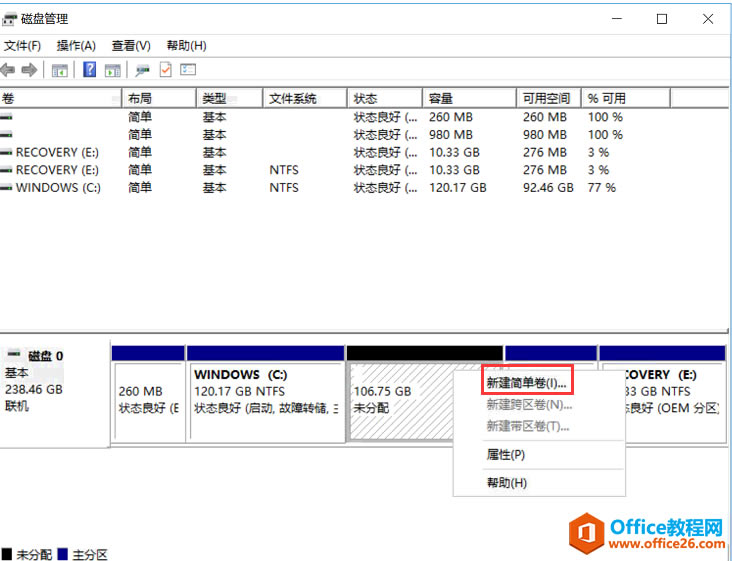The height and width of the screenshot is (561, 732).
Task: Click the black 未分配 legend swatch
Action: click(7, 554)
